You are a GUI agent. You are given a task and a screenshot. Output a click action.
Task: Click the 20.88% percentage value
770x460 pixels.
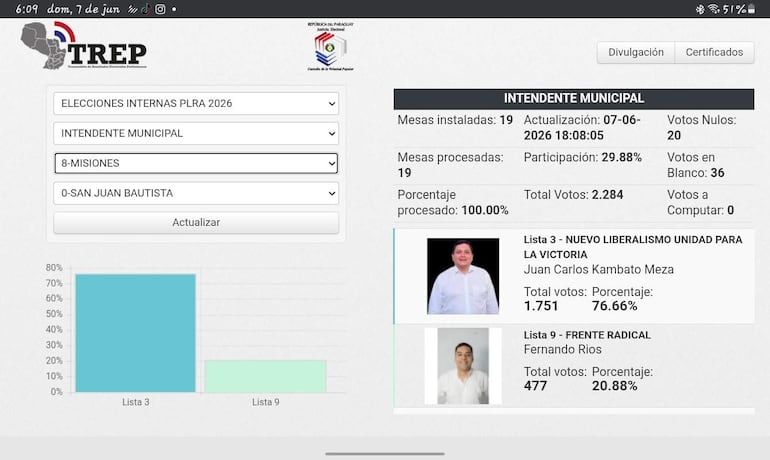pyautogui.click(x=614, y=386)
